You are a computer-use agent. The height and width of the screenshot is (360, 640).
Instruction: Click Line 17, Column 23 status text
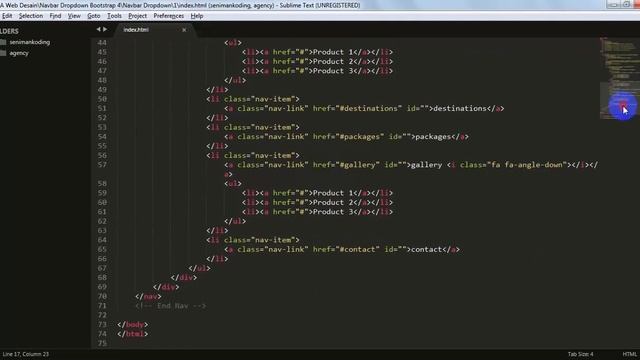25,354
